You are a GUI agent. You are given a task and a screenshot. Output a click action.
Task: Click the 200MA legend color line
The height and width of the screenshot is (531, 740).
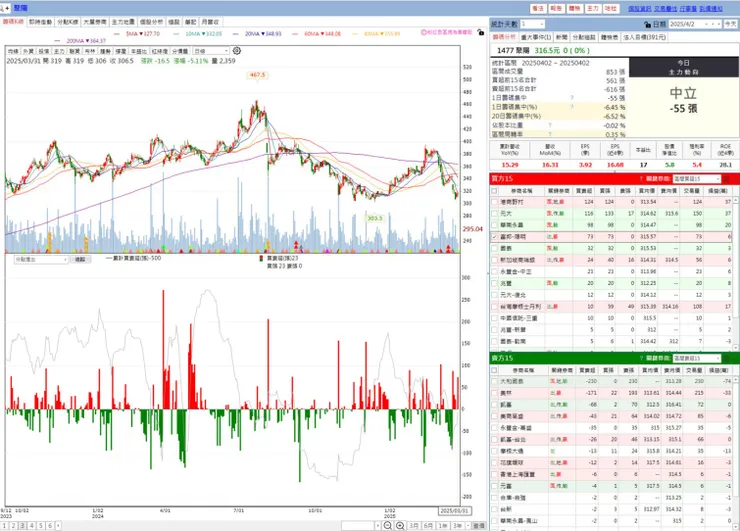58,41
